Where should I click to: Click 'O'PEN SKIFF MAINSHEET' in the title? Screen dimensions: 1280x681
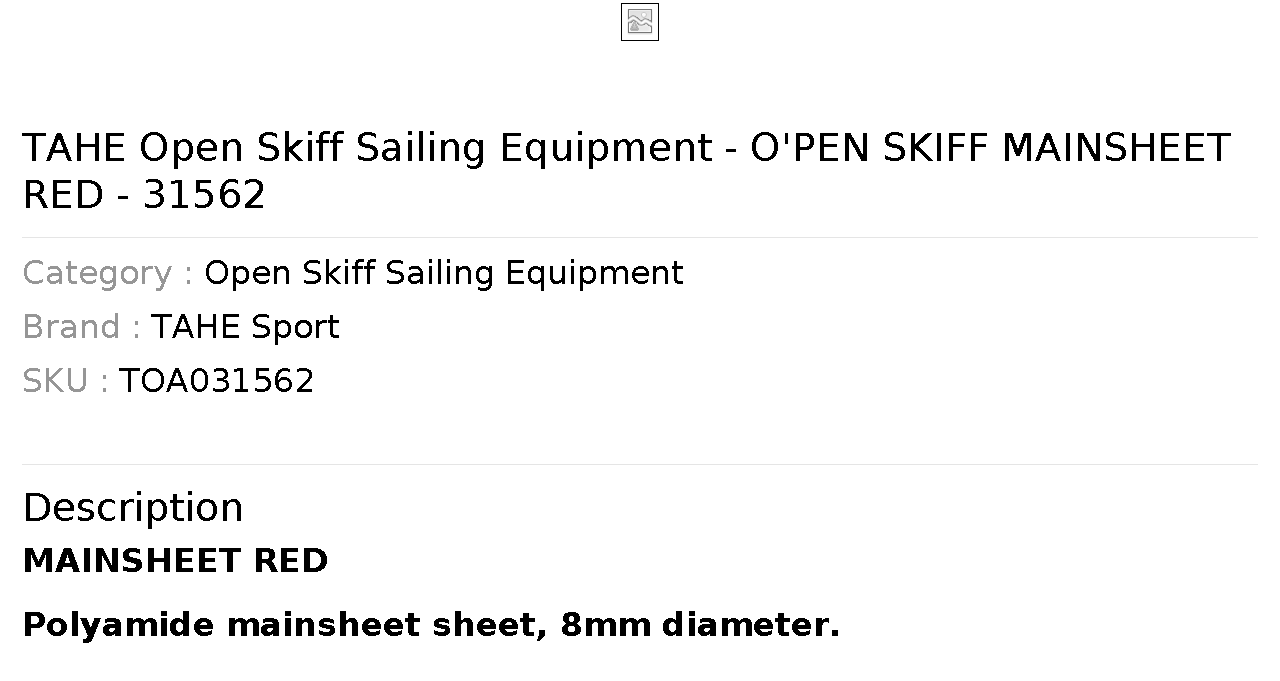click(x=990, y=147)
